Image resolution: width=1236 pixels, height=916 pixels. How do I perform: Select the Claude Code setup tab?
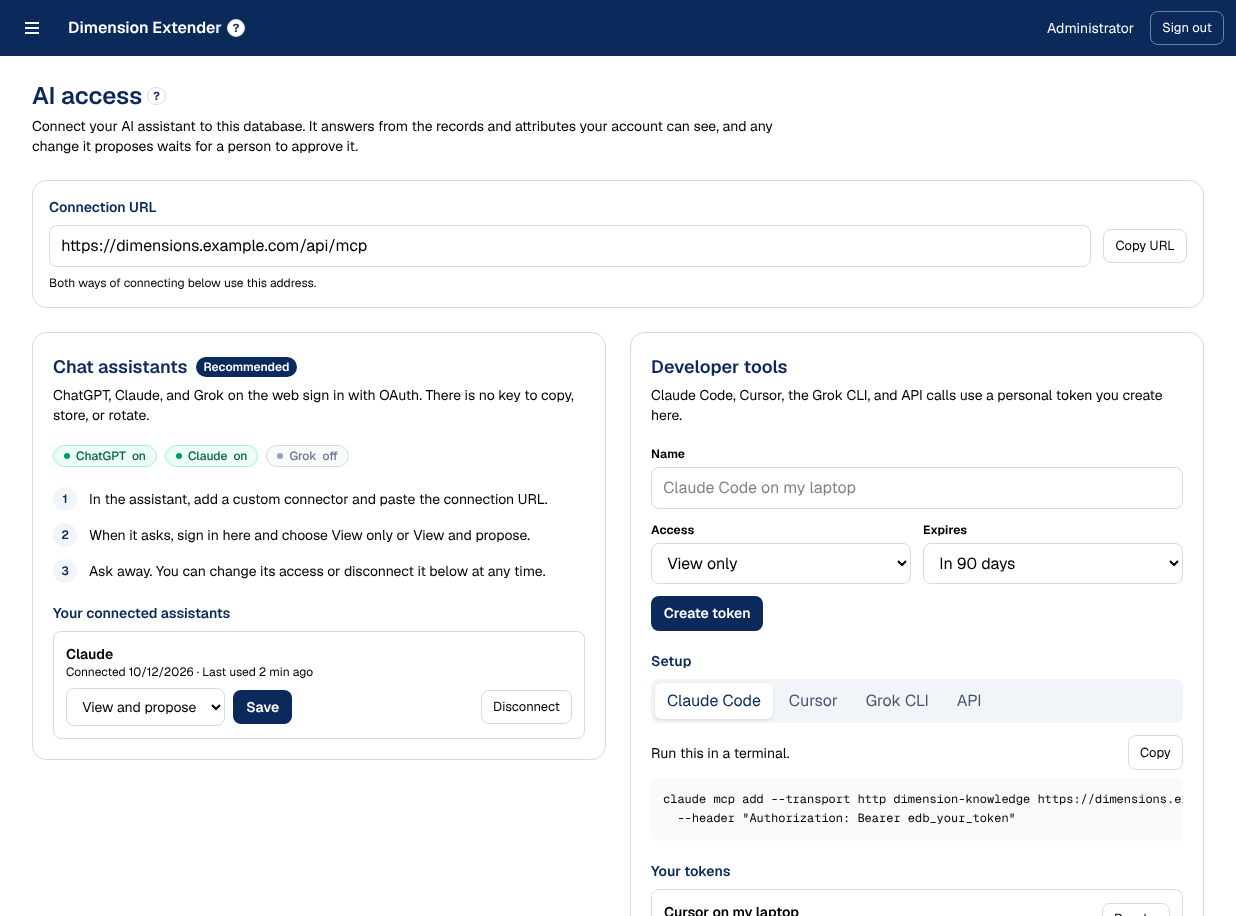[x=714, y=701]
